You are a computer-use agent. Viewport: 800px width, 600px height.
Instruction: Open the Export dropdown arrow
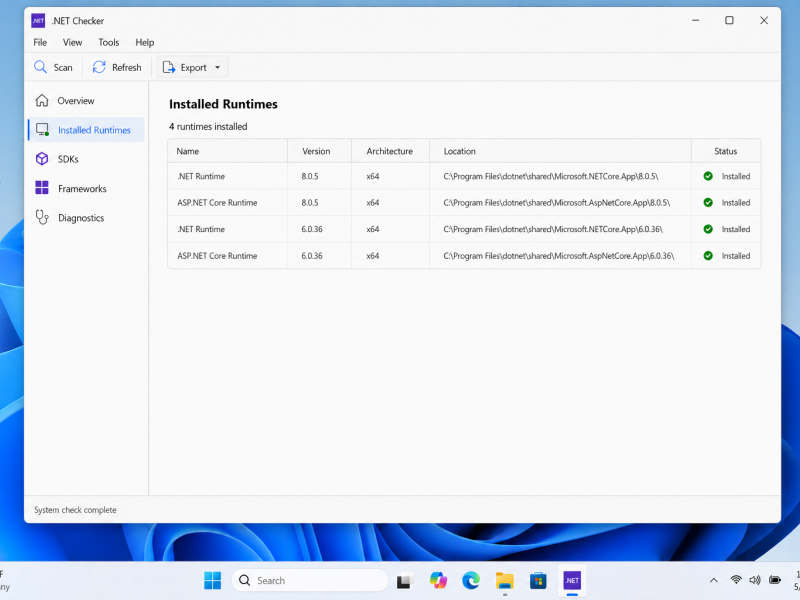pyautogui.click(x=217, y=67)
